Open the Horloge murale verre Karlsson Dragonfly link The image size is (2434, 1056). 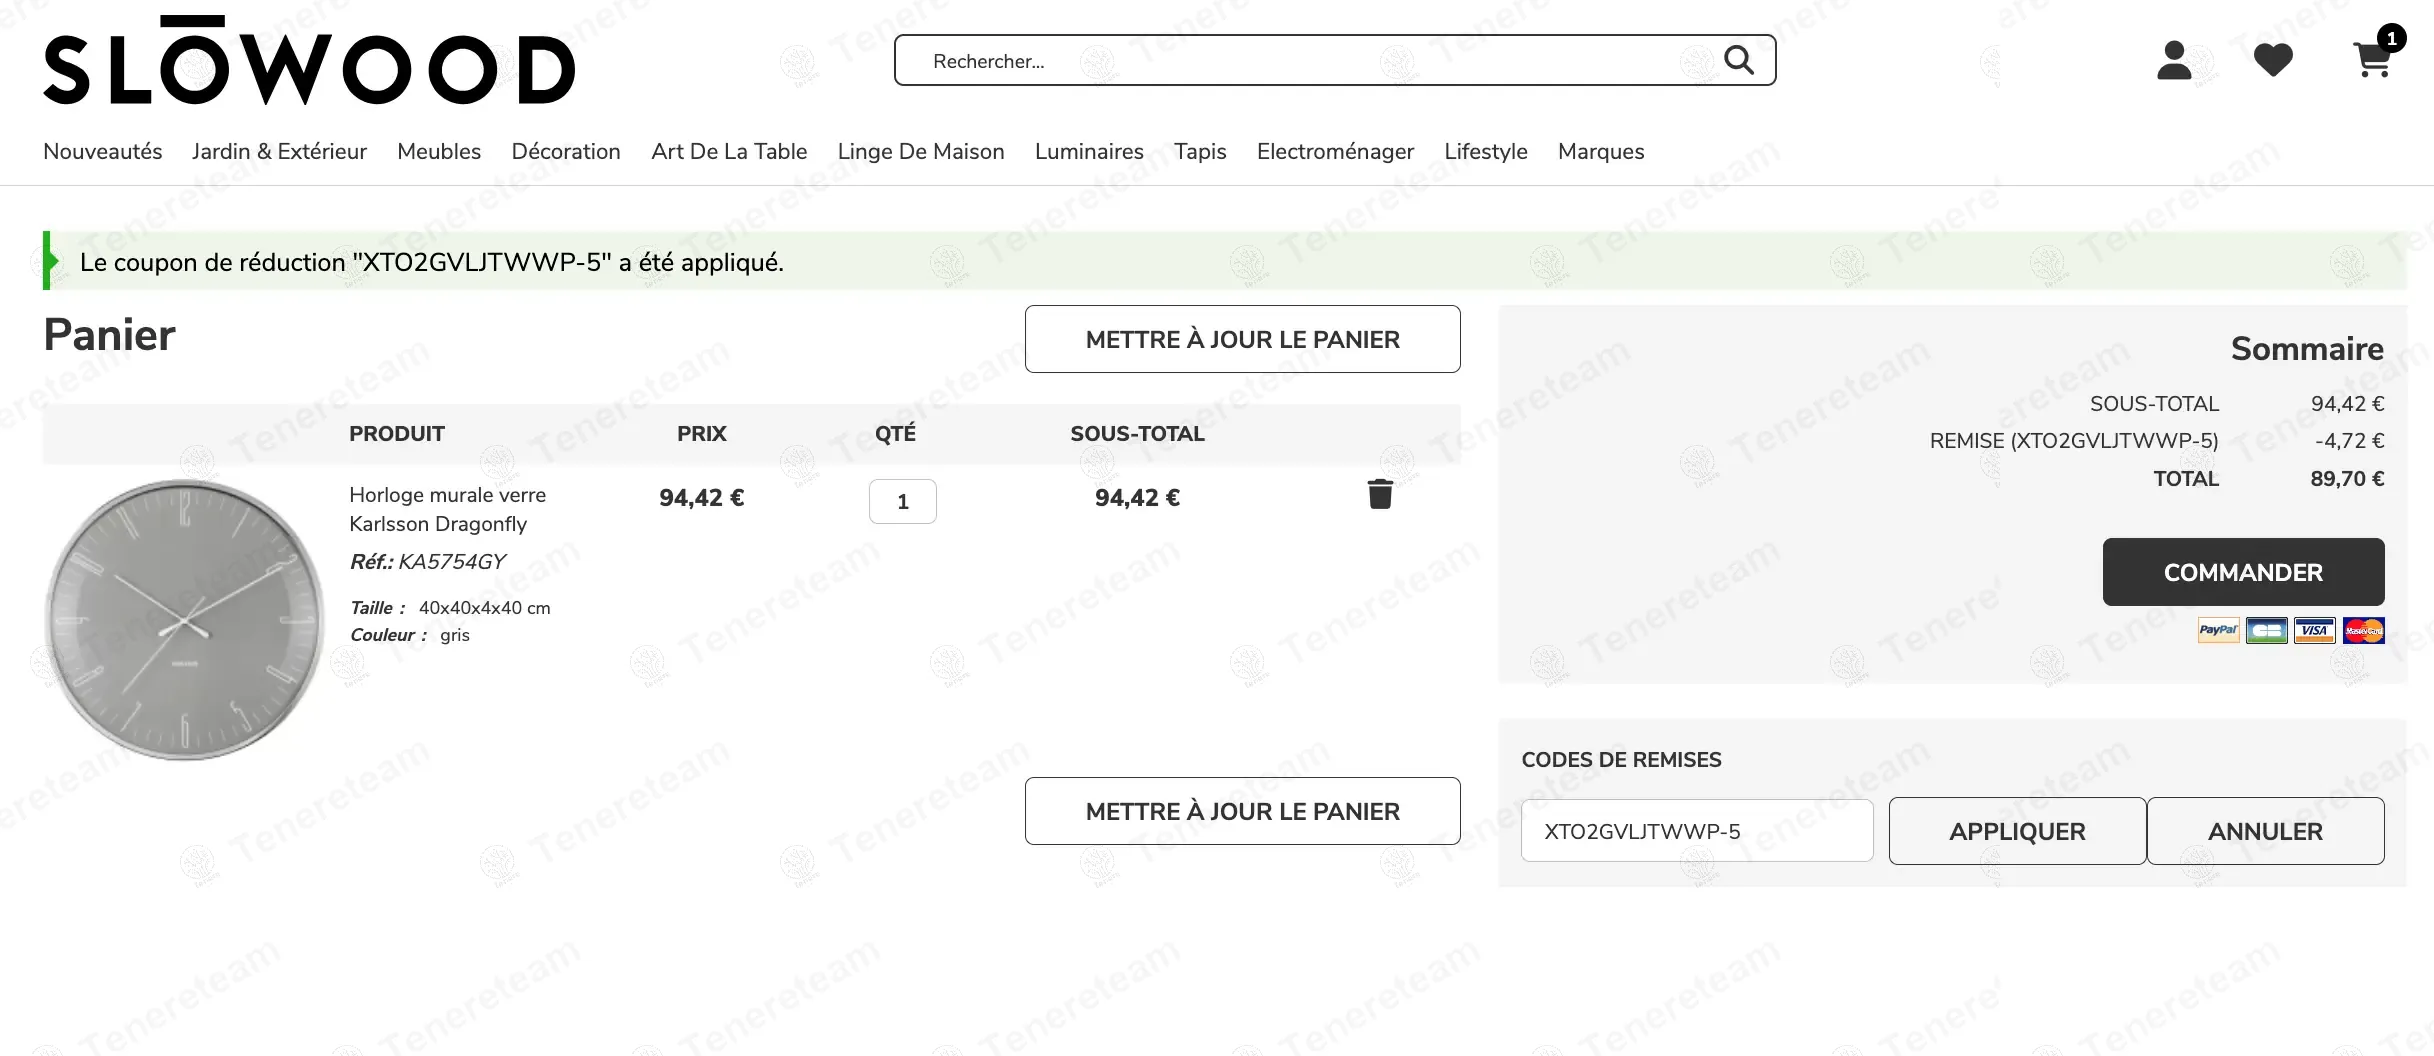pos(447,509)
